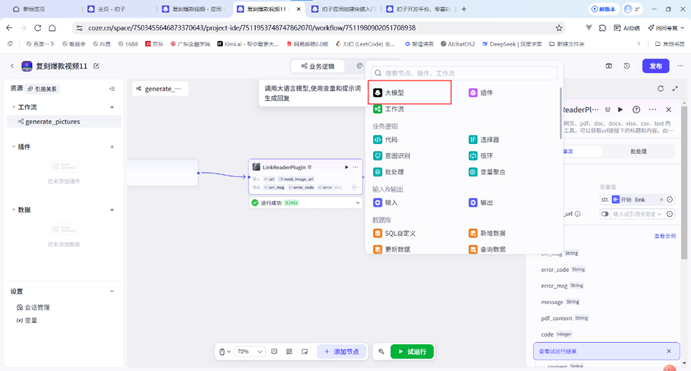Go back with the project back arrow

click(12, 66)
